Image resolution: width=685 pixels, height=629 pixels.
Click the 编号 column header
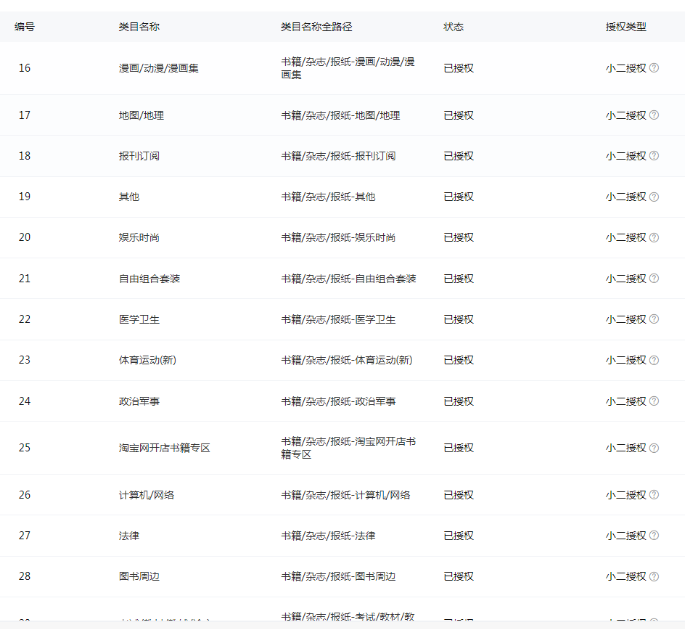click(x=25, y=27)
